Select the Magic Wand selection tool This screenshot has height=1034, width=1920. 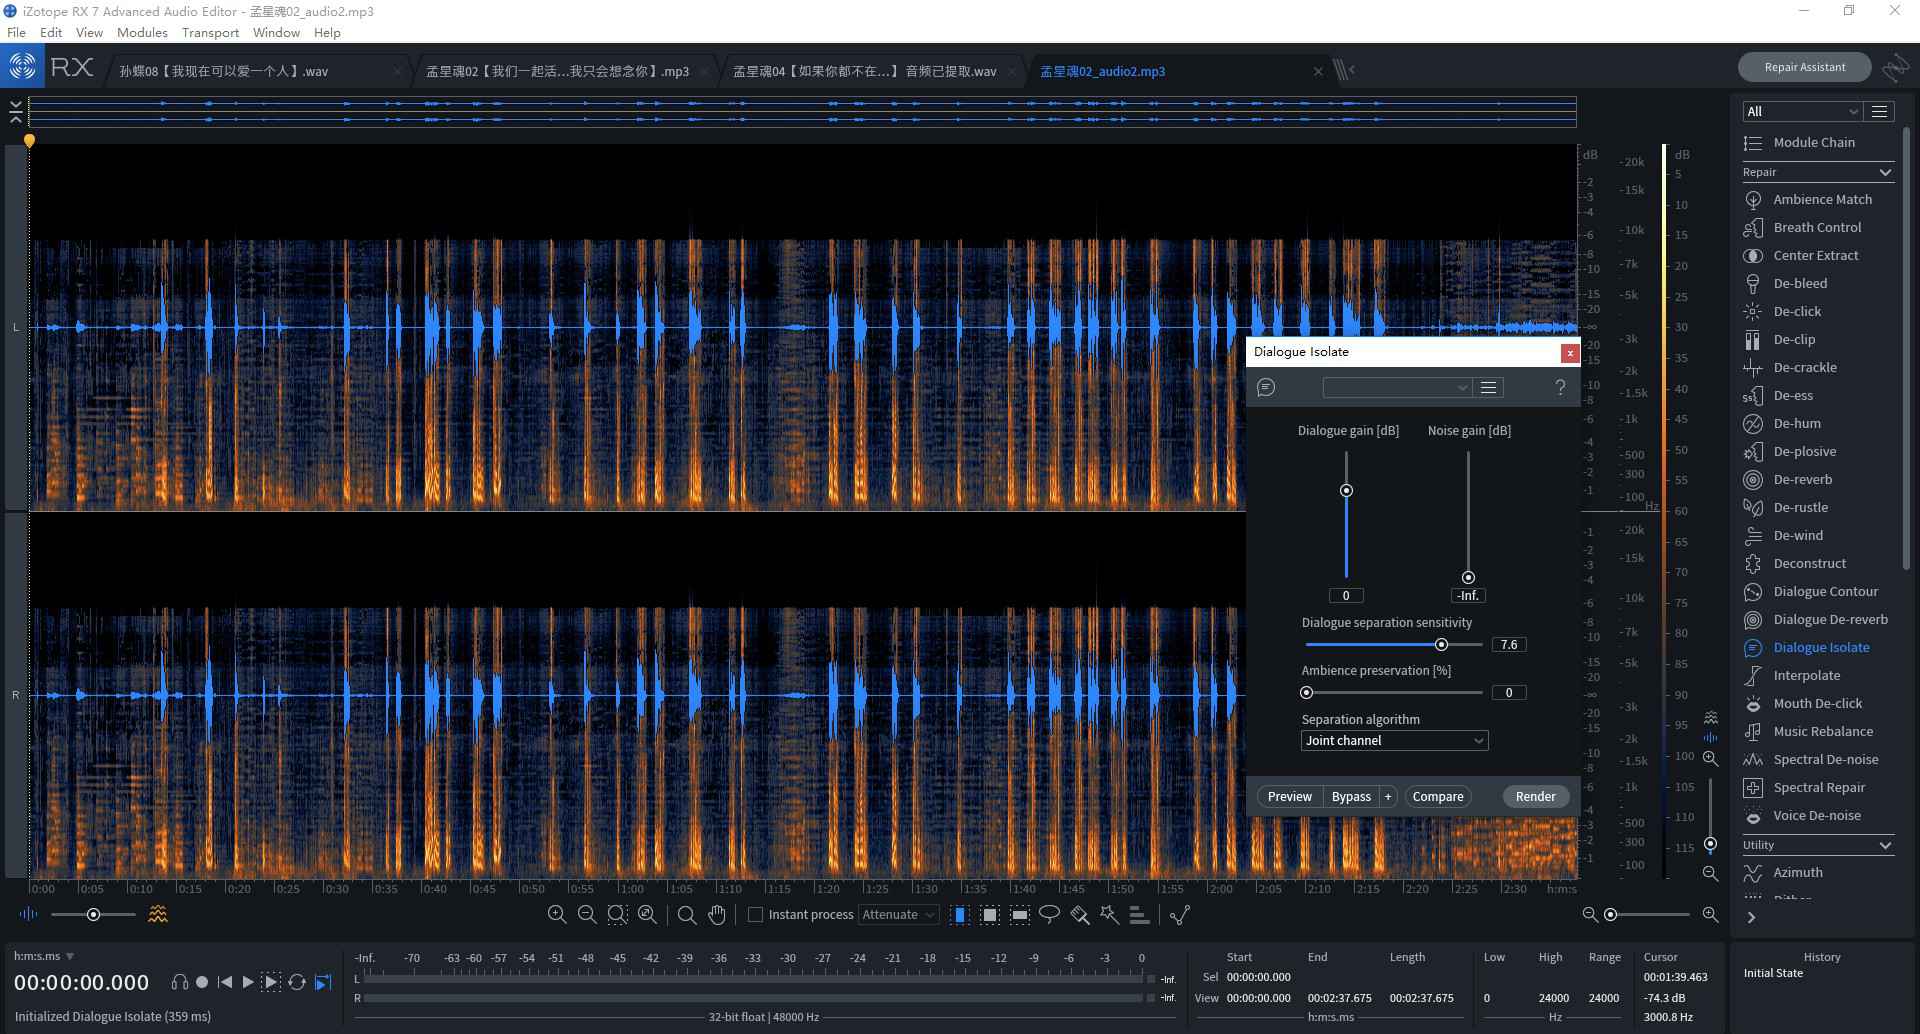(x=1109, y=914)
